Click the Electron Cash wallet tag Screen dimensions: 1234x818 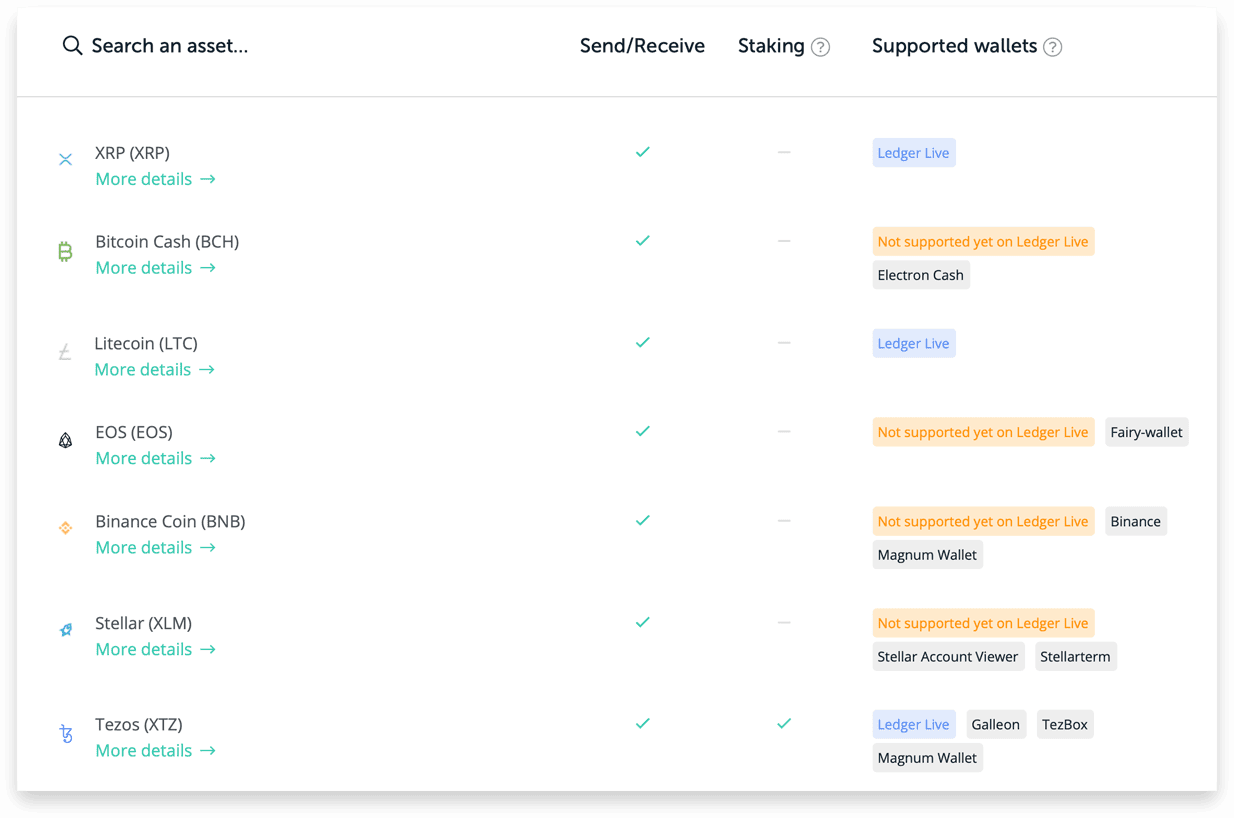[921, 276]
